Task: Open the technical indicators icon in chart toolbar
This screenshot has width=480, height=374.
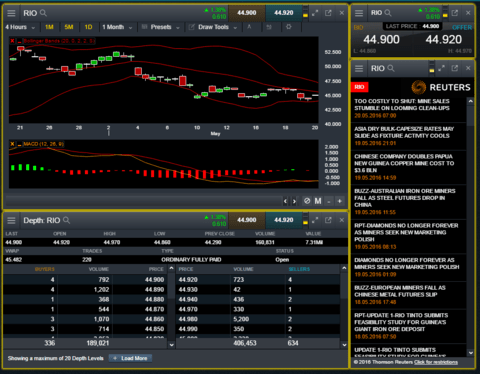Action: [249, 27]
